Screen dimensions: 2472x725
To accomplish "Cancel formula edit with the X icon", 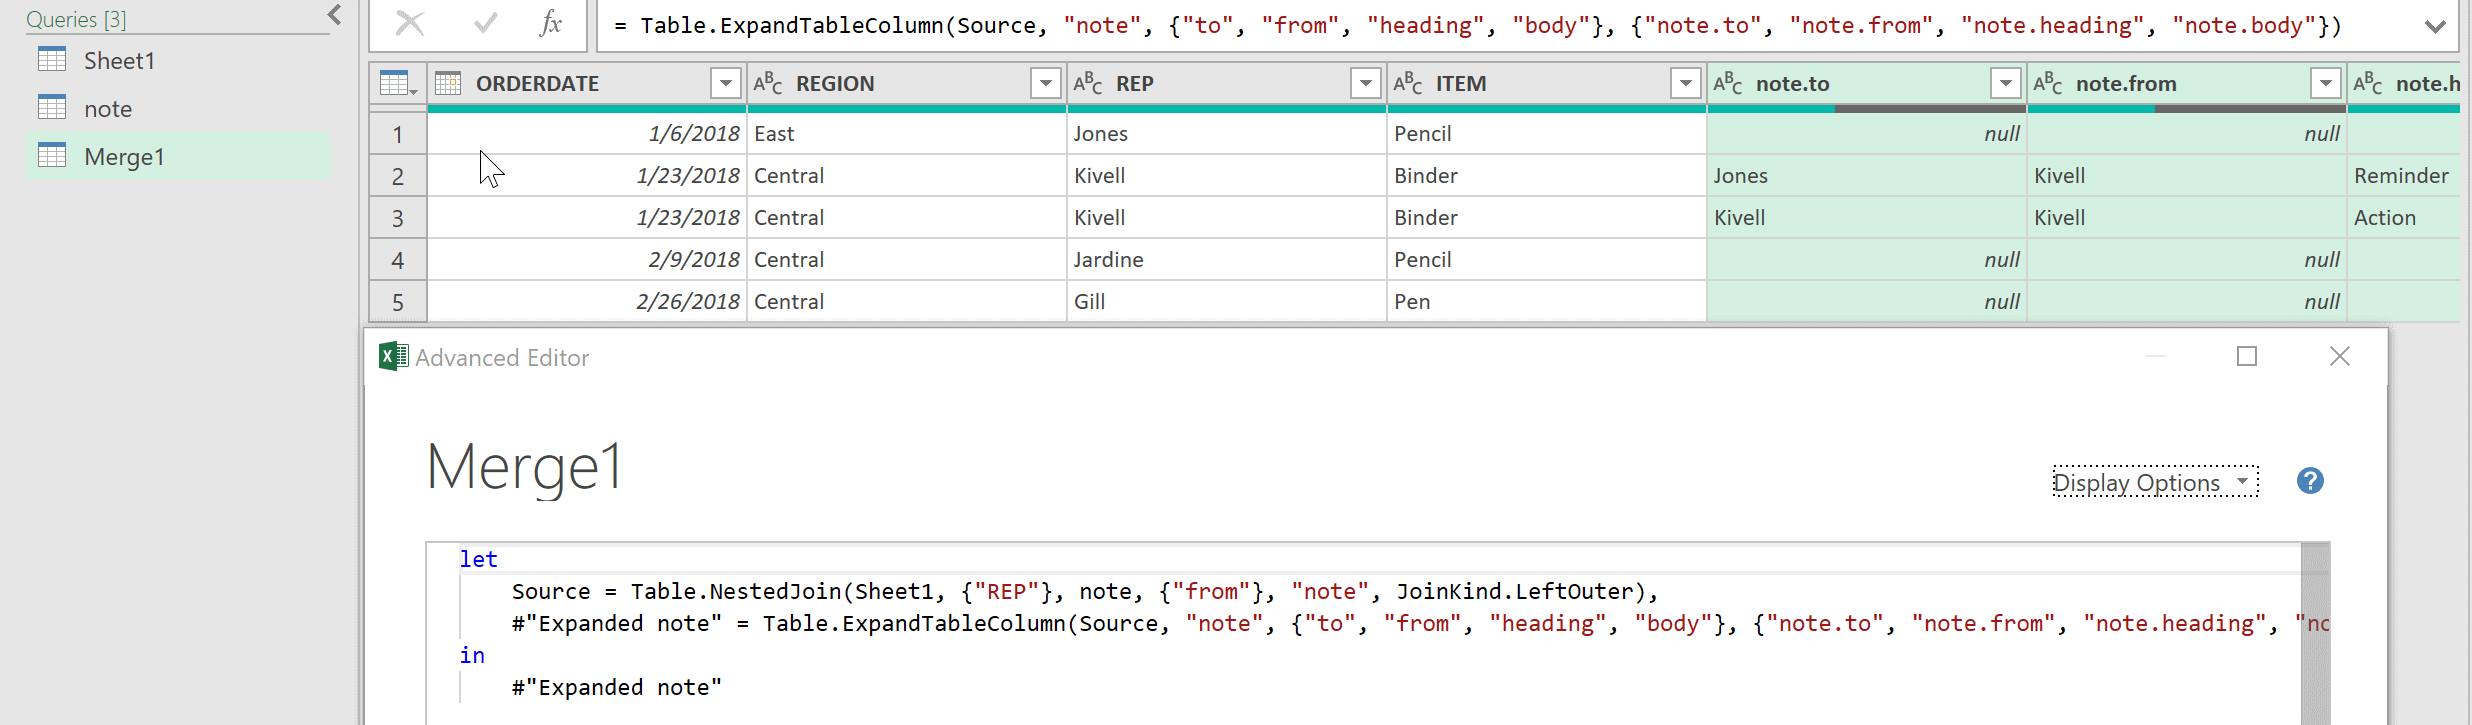I will (410, 24).
